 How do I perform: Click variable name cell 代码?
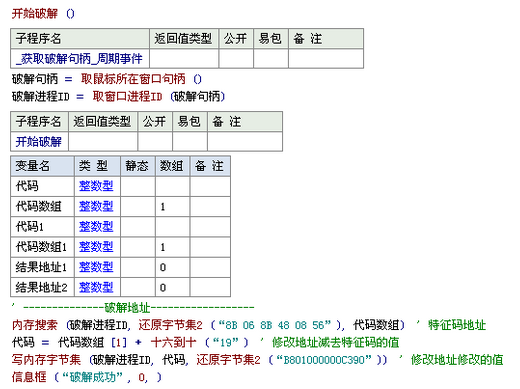pos(42,186)
